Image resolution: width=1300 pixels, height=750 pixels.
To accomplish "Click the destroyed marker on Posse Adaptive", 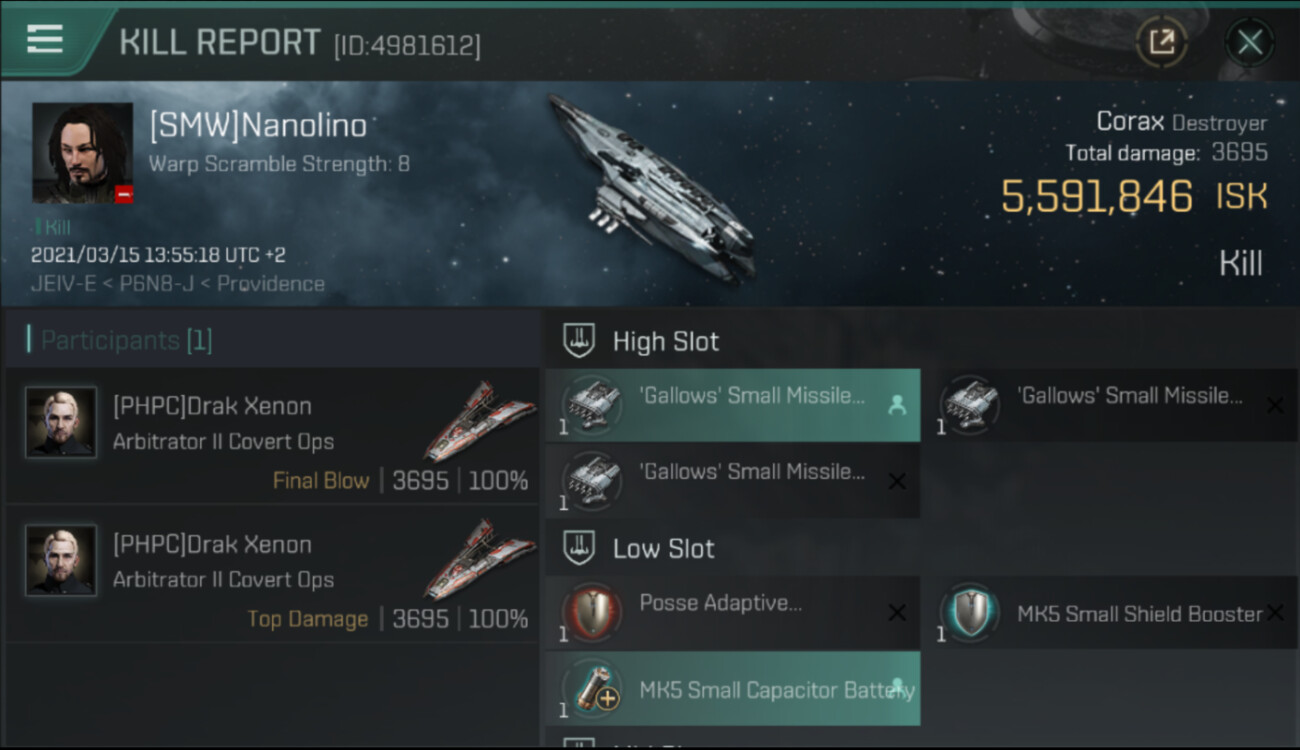I will click(897, 613).
